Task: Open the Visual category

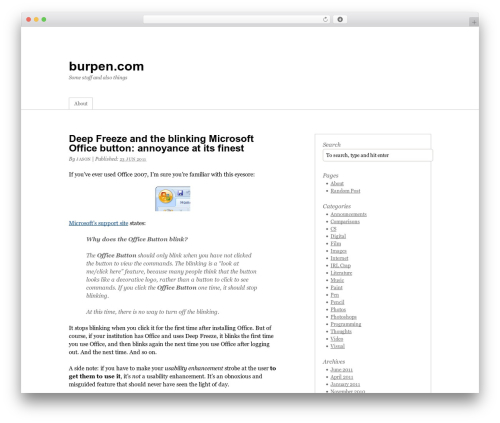Action: click(337, 346)
